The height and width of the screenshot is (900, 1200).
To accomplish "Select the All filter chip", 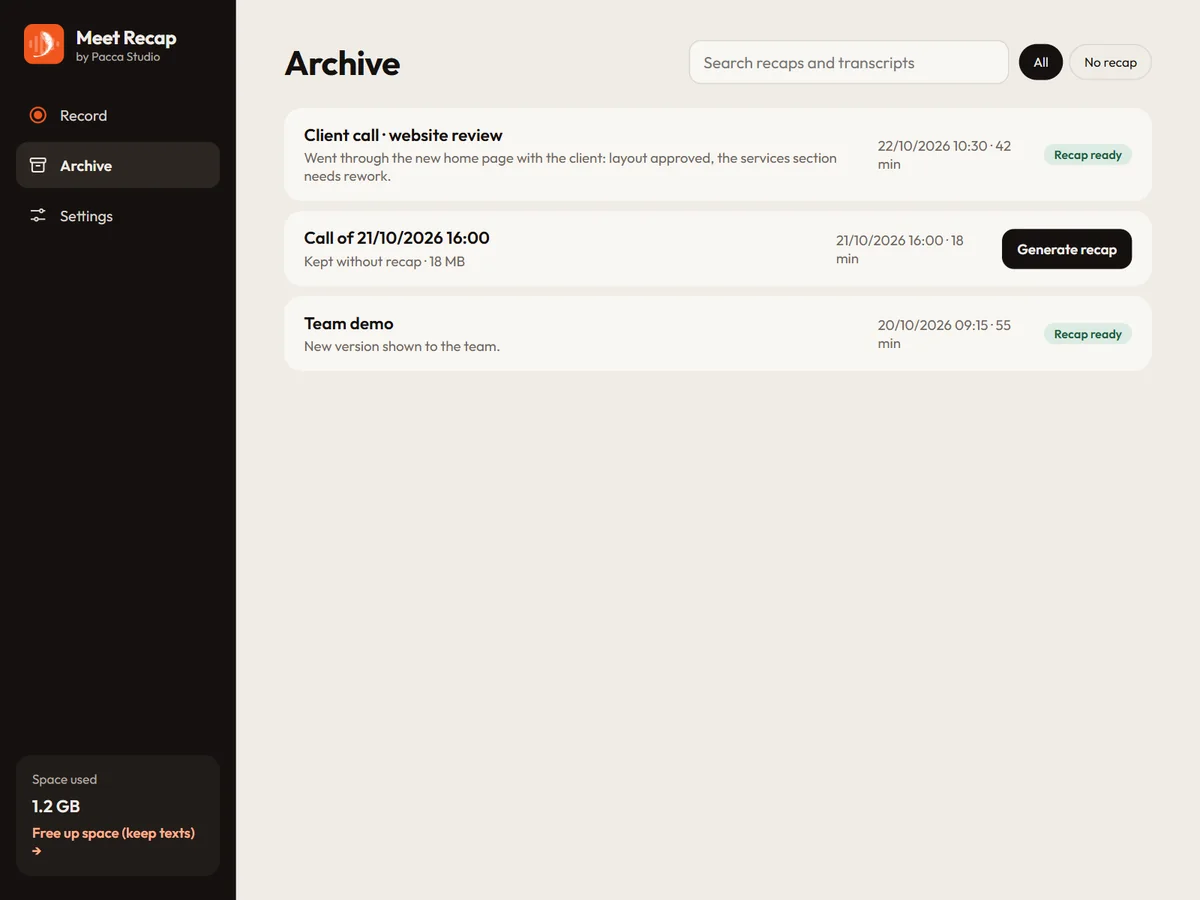I will (x=1041, y=62).
